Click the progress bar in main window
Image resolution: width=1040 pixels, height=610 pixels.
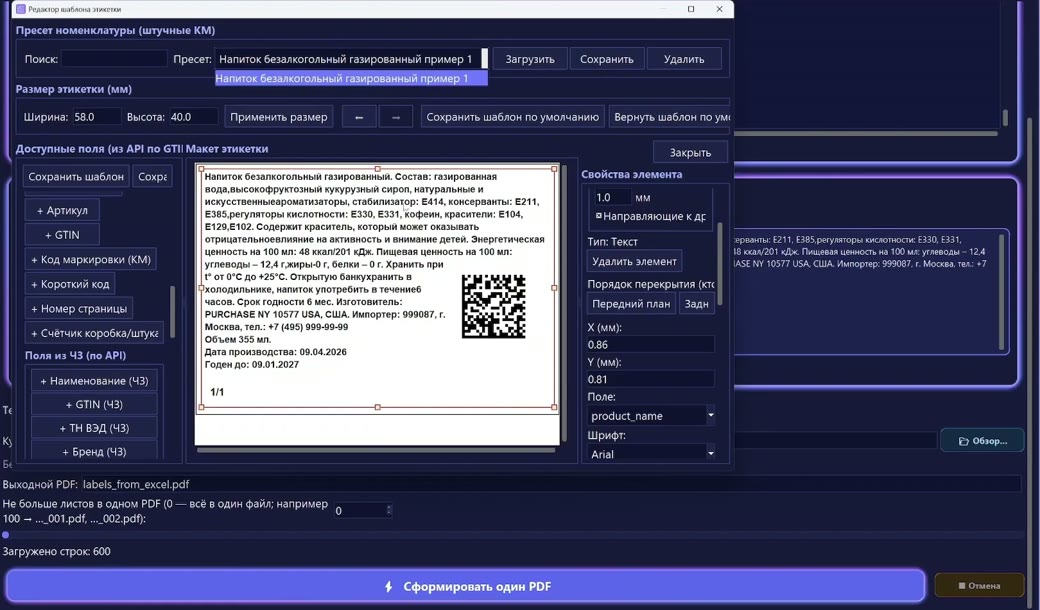pyautogui.click(x=514, y=534)
